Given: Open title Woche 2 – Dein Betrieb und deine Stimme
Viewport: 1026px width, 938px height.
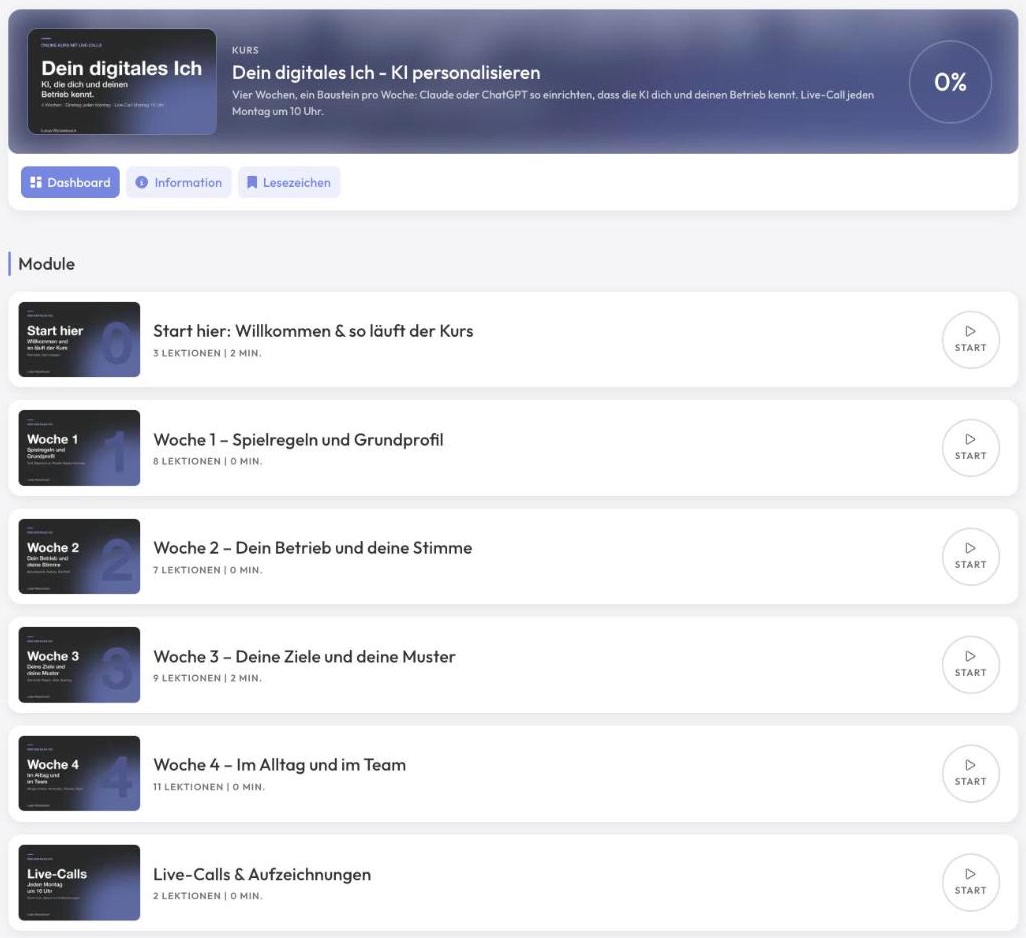Looking at the screenshot, I should (312, 548).
